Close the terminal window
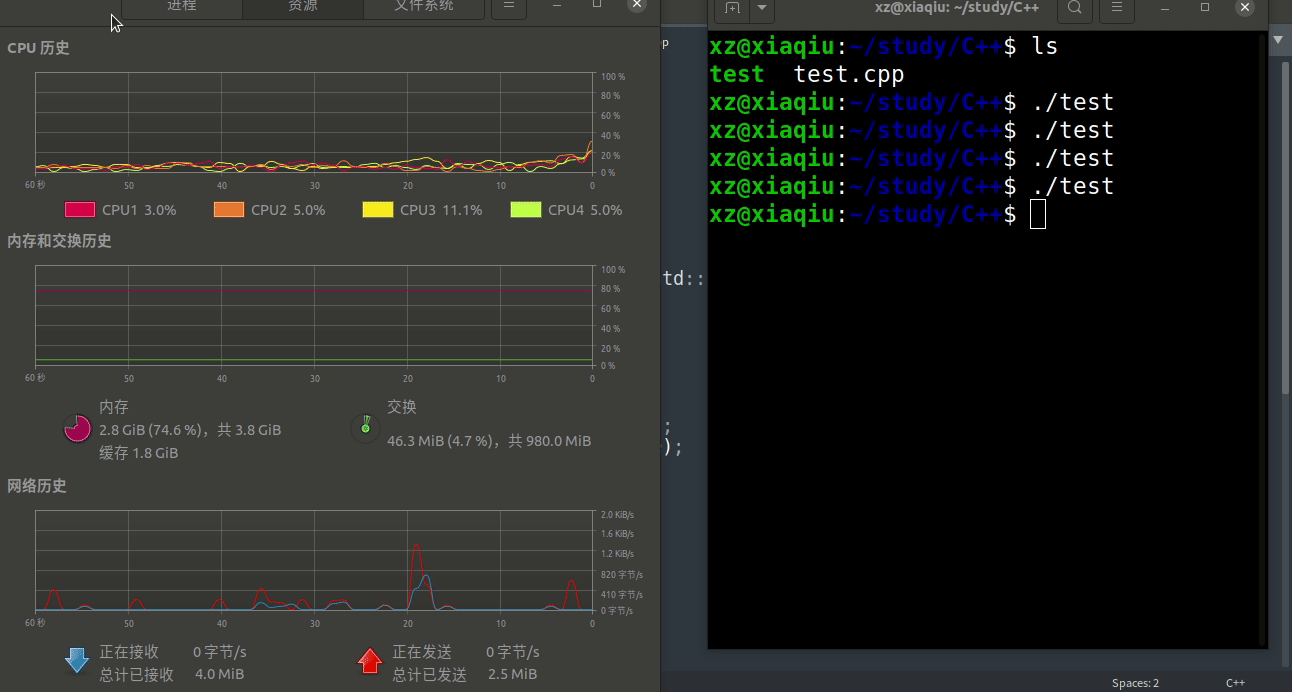This screenshot has height=692, width=1292. coord(1245,7)
